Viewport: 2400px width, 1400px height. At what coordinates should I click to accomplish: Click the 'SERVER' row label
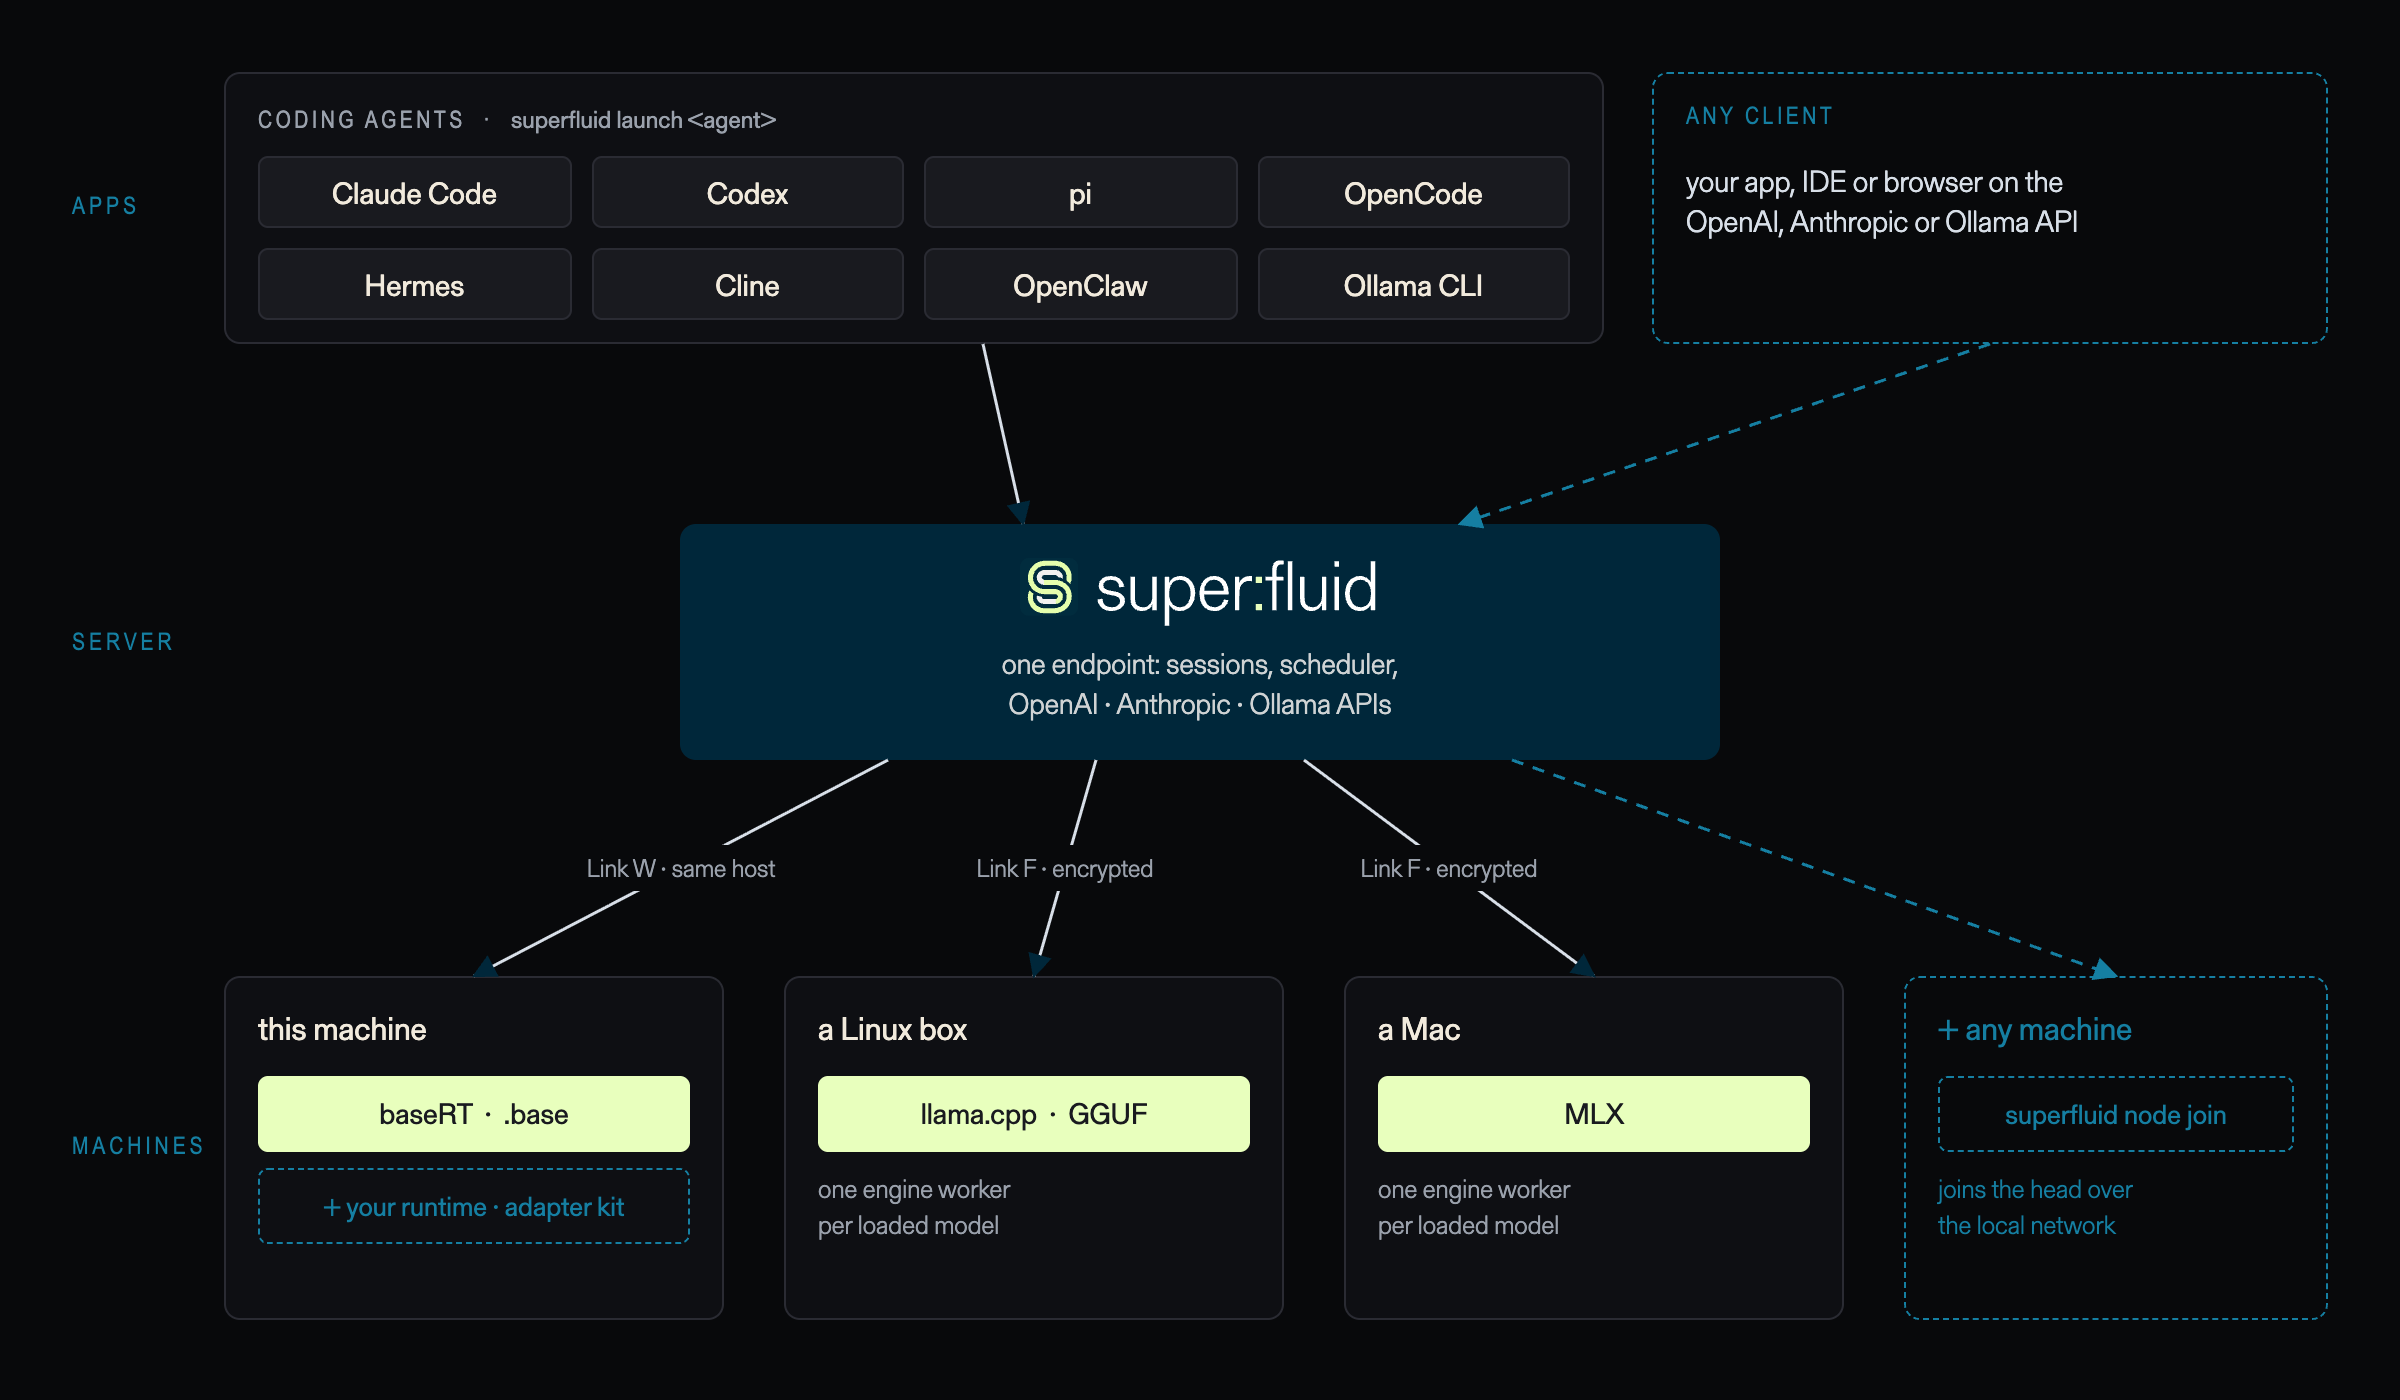(x=122, y=642)
